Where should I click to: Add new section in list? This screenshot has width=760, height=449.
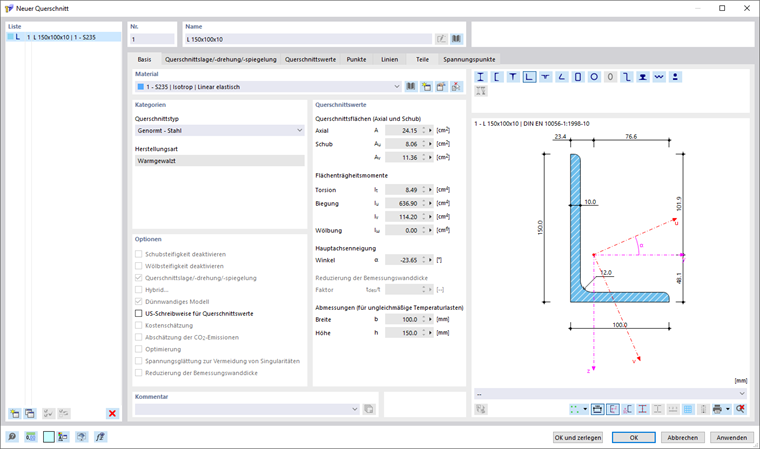click(15, 414)
